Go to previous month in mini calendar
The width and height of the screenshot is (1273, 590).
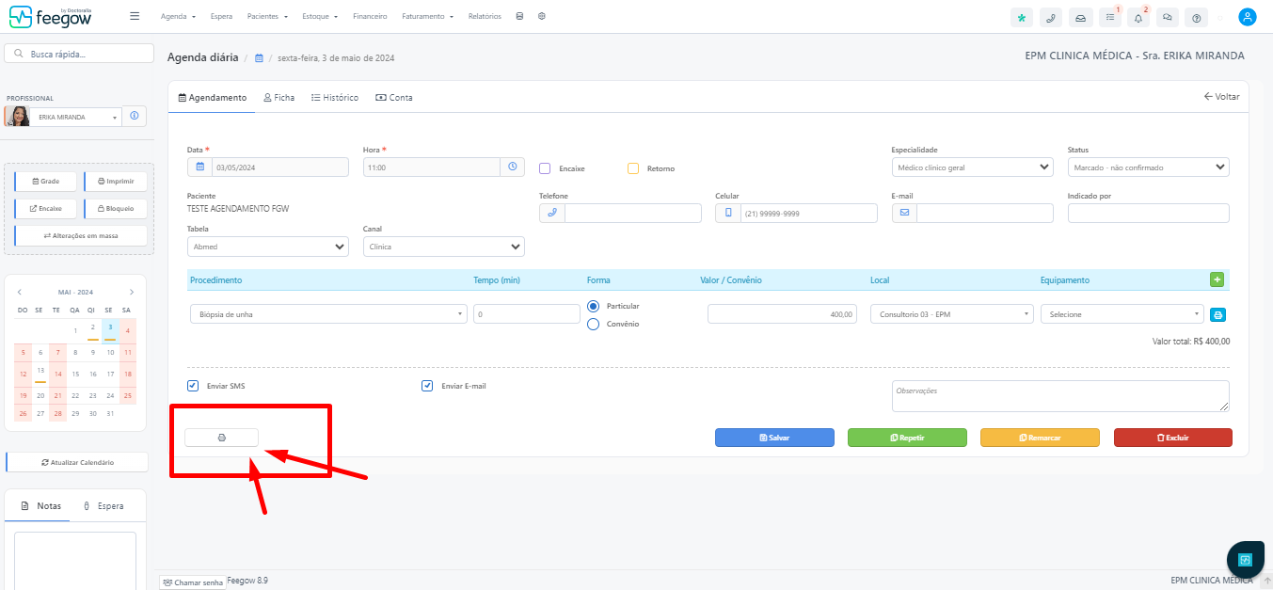19,292
